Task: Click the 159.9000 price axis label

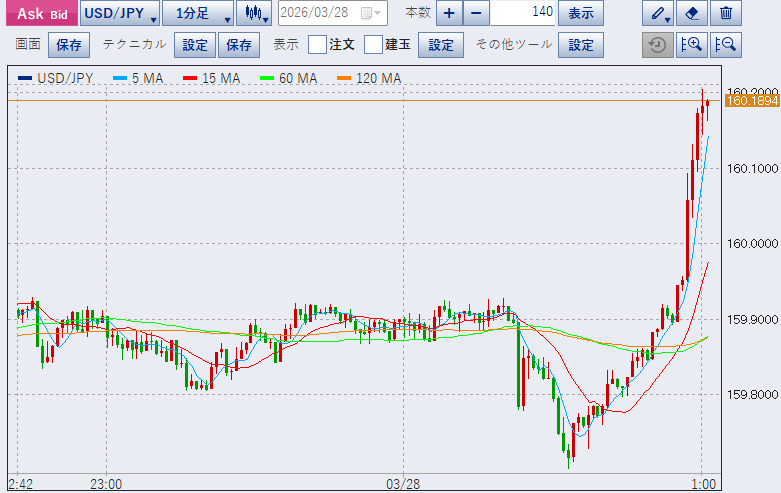Action: pyautogui.click(x=753, y=320)
